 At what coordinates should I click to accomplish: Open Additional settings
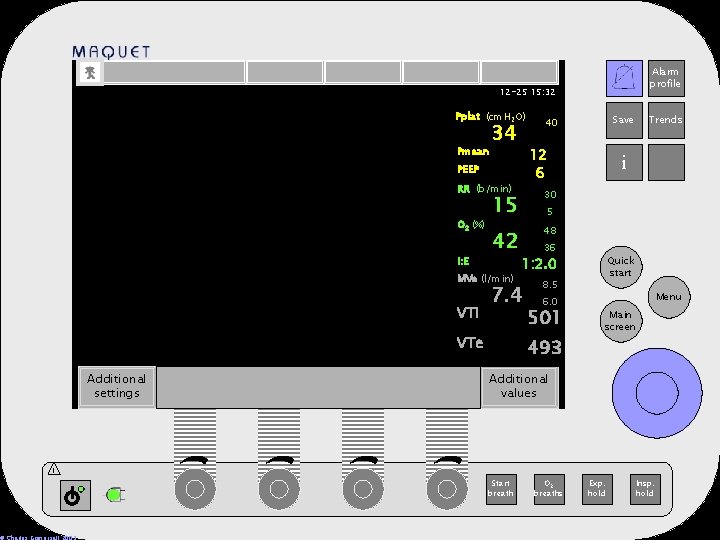point(117,386)
